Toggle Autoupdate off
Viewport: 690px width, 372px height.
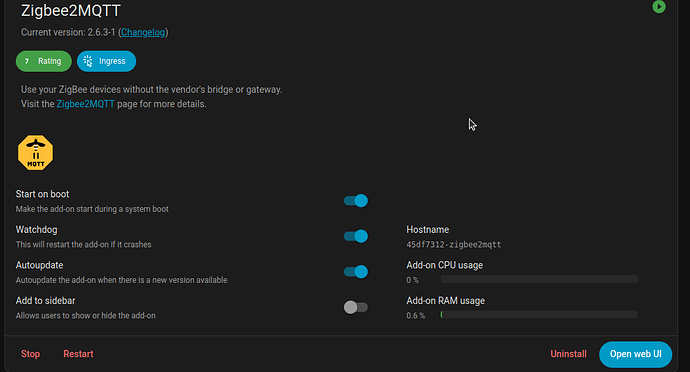[356, 272]
